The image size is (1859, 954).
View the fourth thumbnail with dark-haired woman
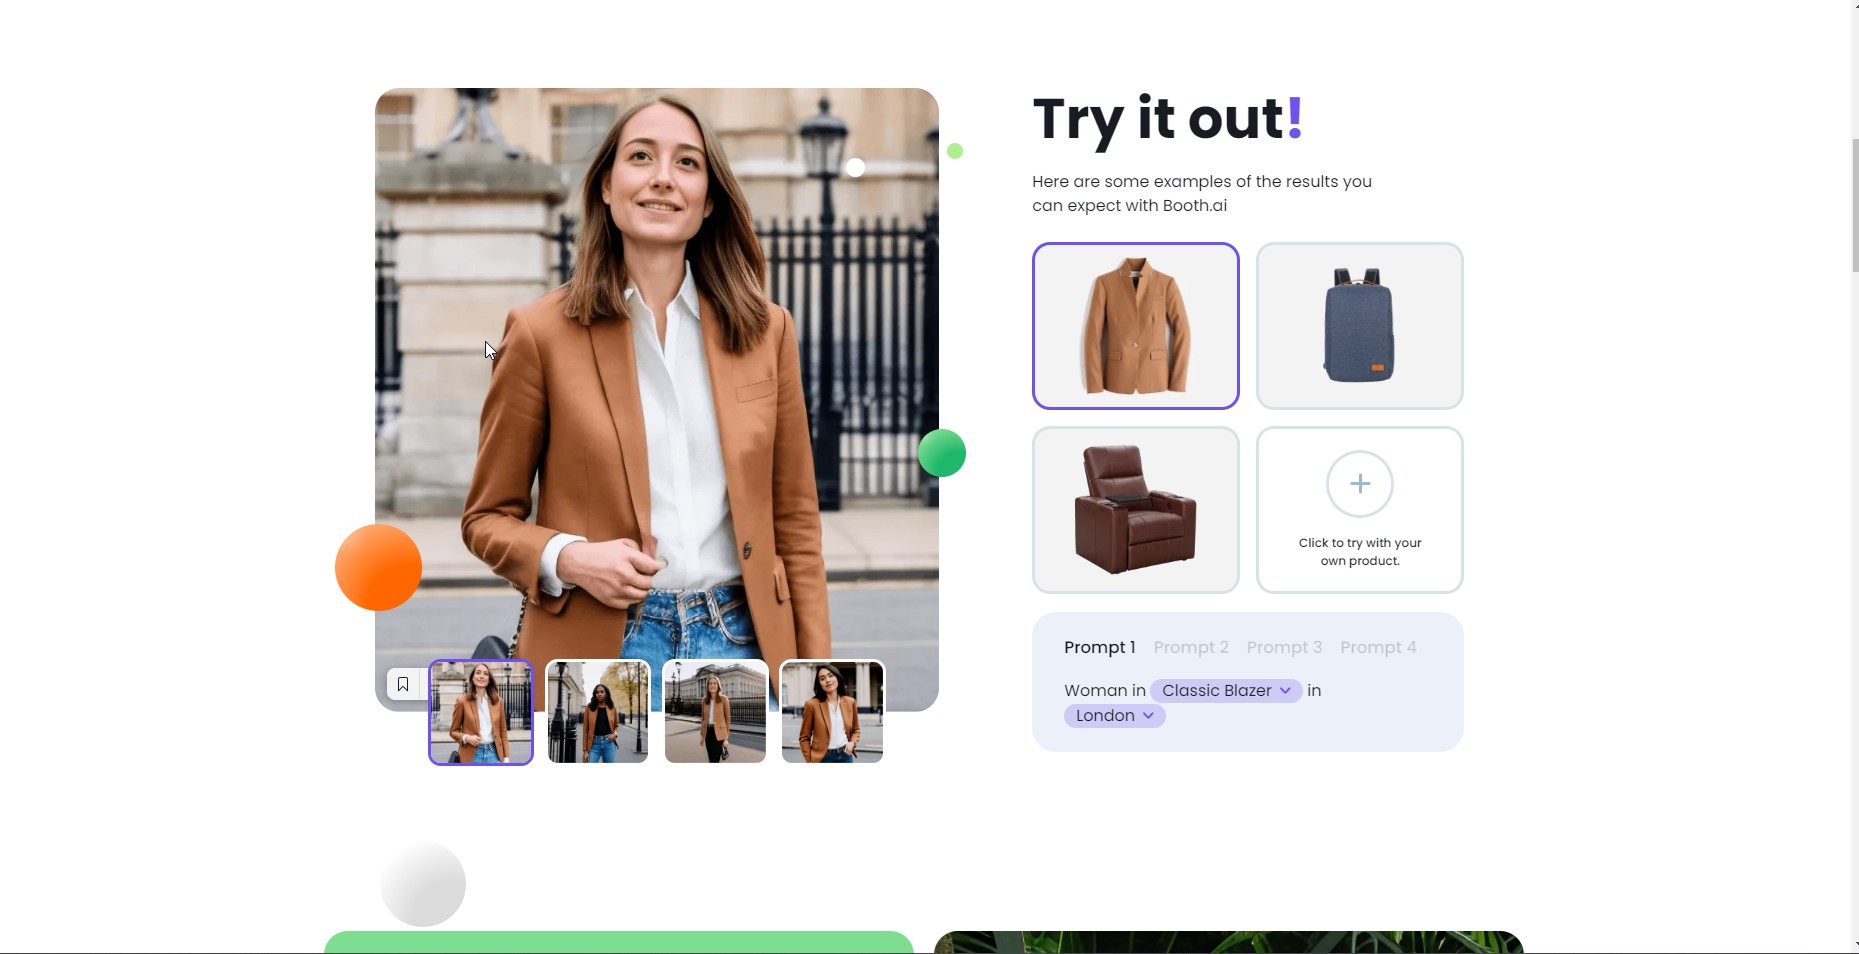832,712
